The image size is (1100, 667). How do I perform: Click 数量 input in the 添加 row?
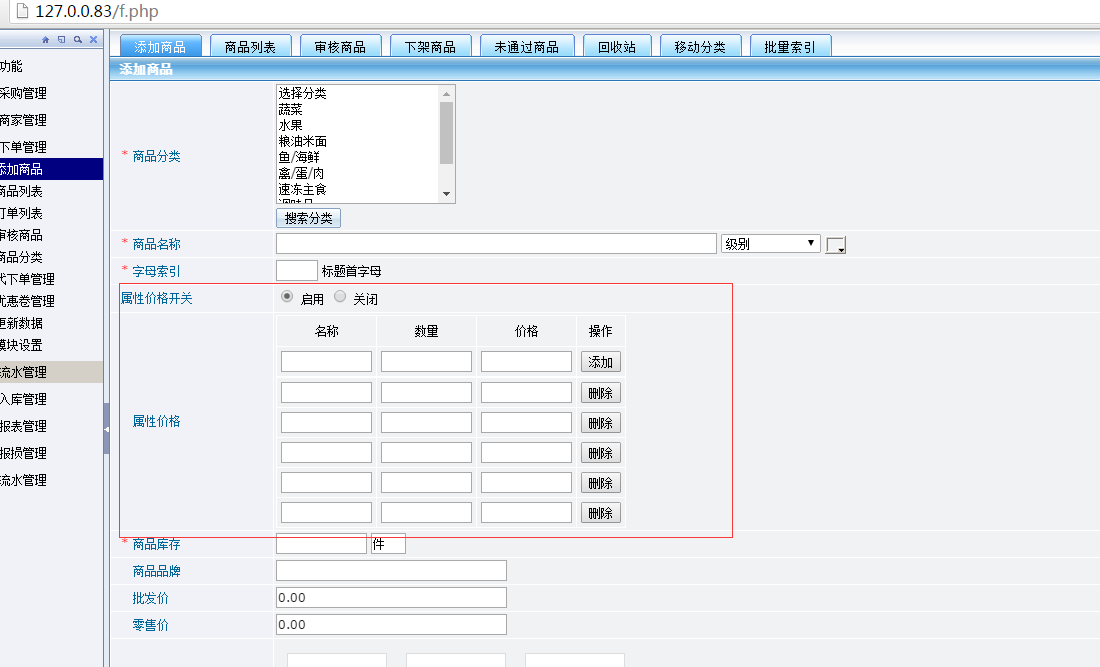(427, 362)
